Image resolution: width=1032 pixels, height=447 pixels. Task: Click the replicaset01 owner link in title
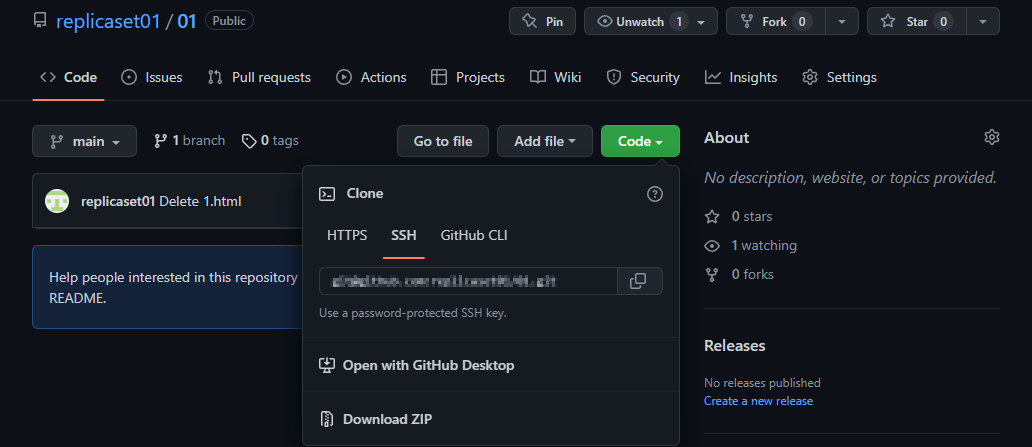point(108,21)
